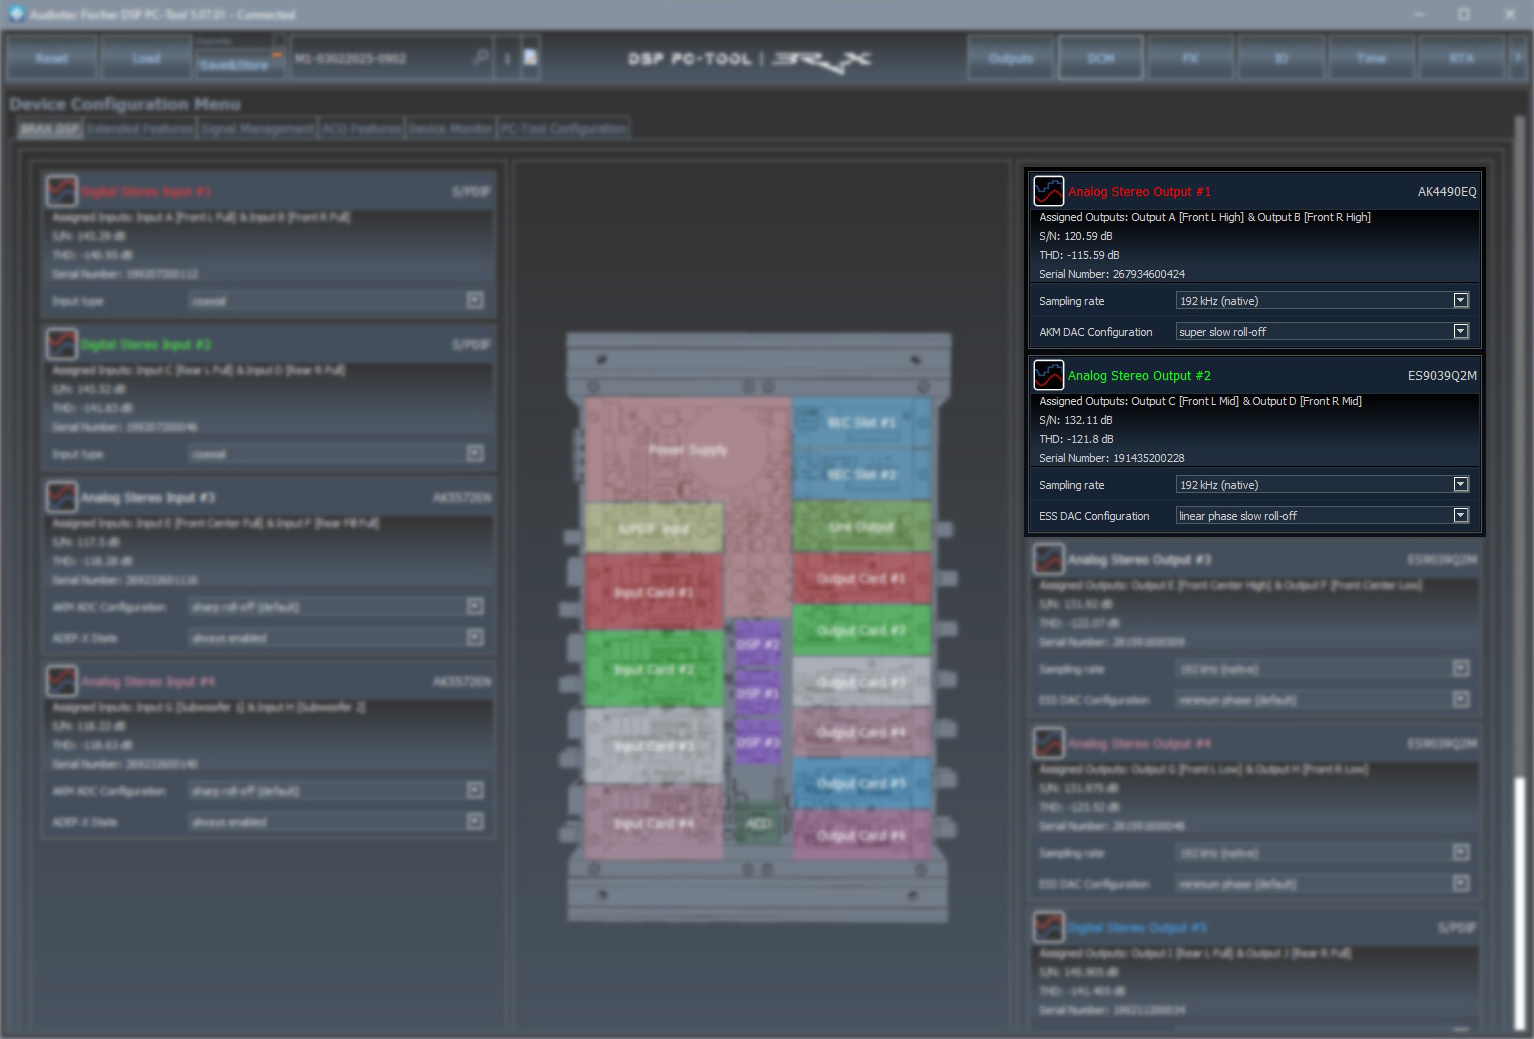Expand Input type dropdown for Digital Input #1
The height and width of the screenshot is (1039, 1534).
click(x=475, y=301)
